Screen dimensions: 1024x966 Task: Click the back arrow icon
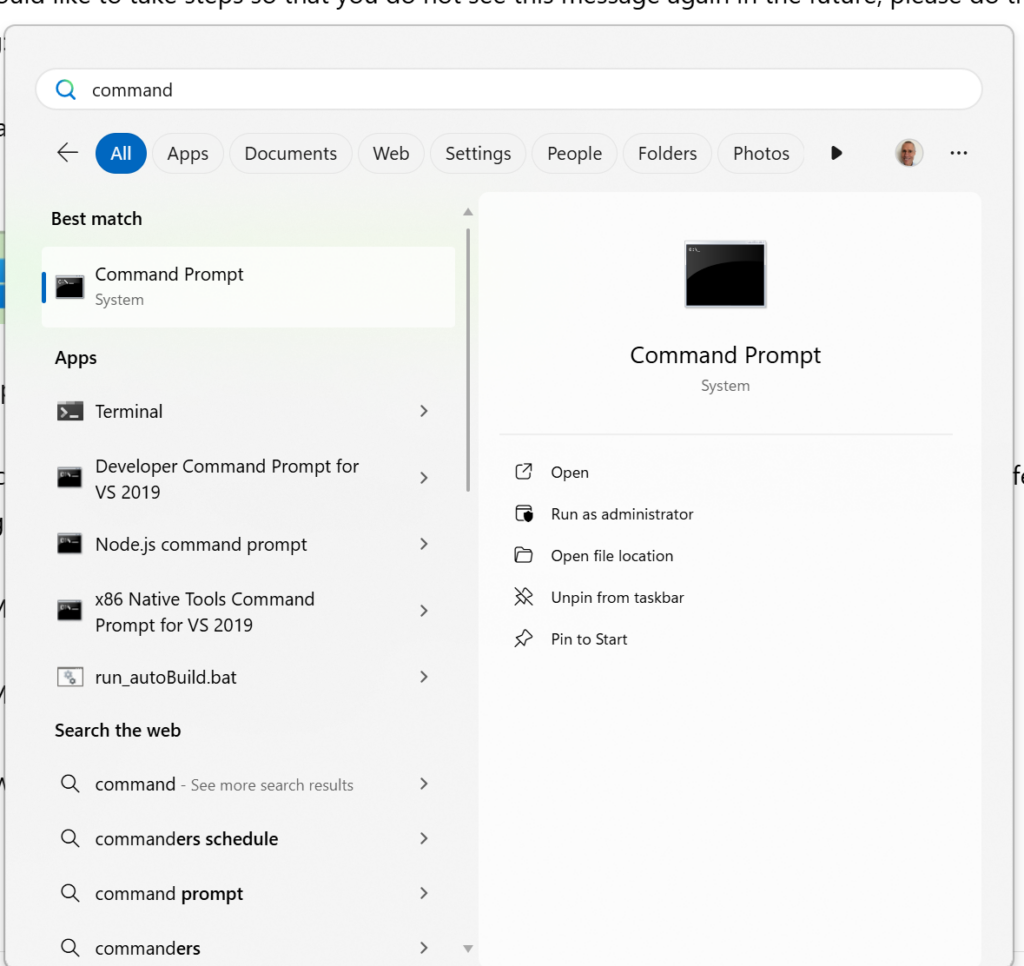[67, 153]
